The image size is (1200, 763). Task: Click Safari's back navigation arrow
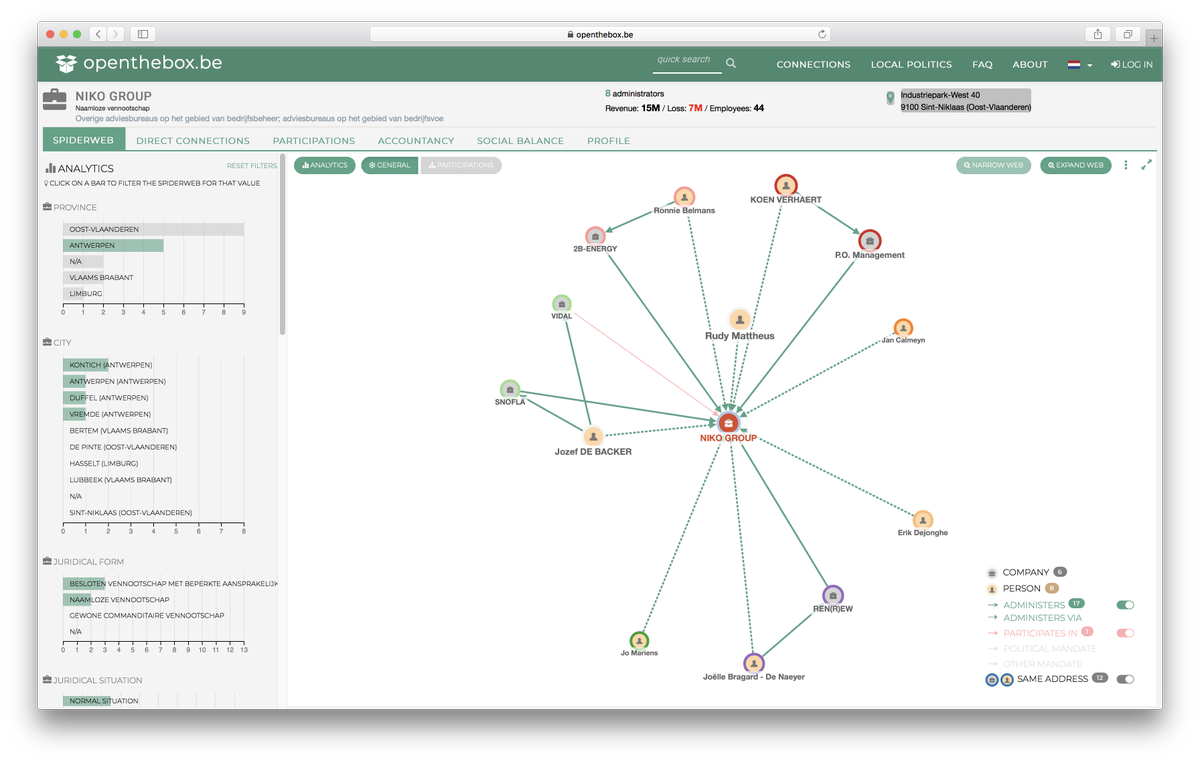[x=99, y=34]
